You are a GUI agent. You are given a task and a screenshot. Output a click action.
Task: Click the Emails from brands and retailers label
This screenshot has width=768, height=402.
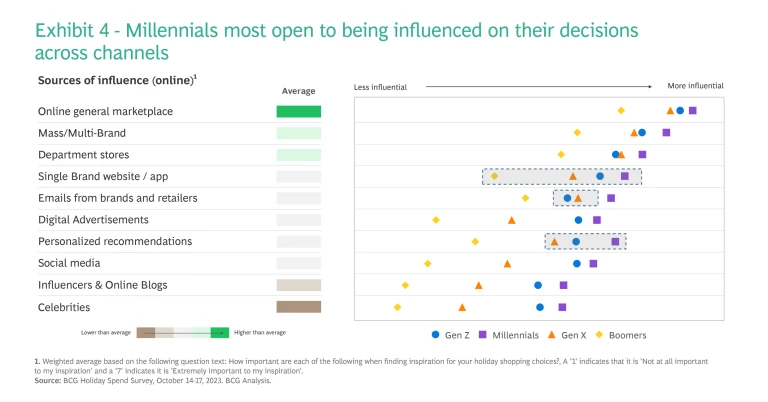(117, 198)
